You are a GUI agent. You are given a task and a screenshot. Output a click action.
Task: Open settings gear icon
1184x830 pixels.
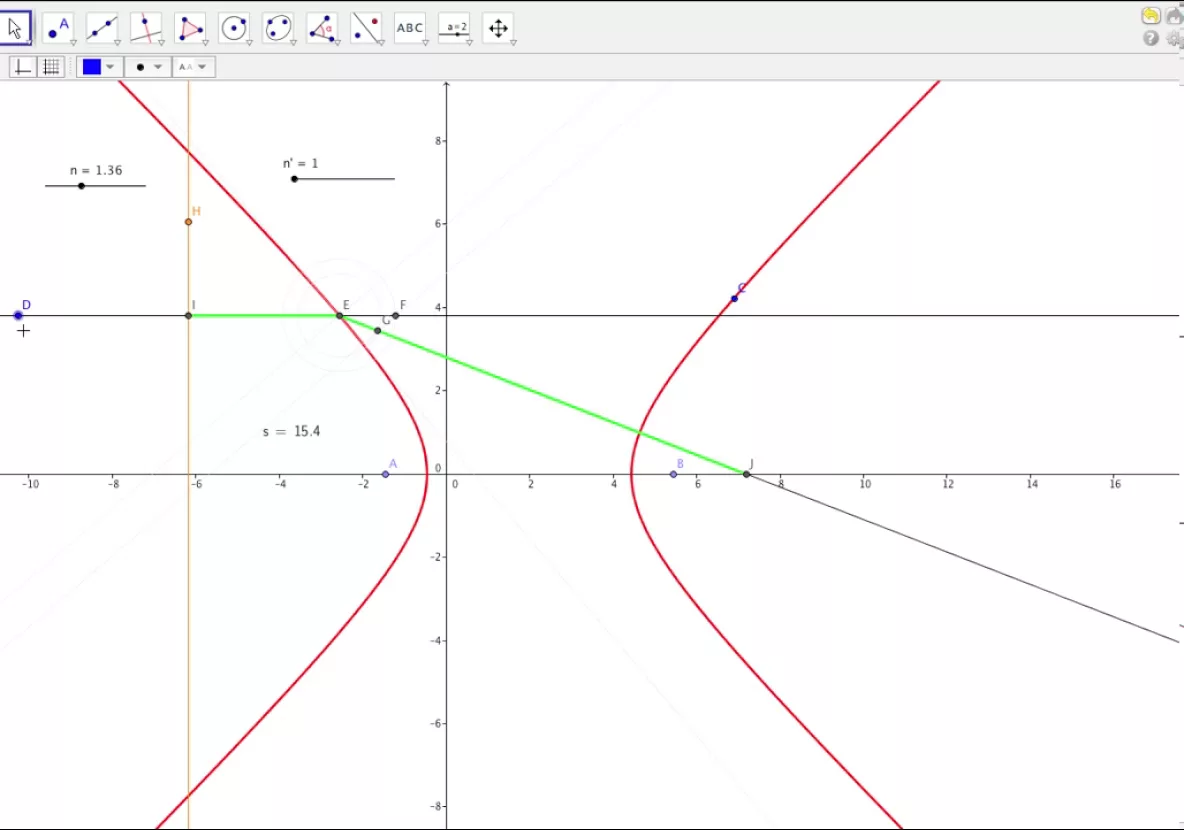click(1175, 38)
